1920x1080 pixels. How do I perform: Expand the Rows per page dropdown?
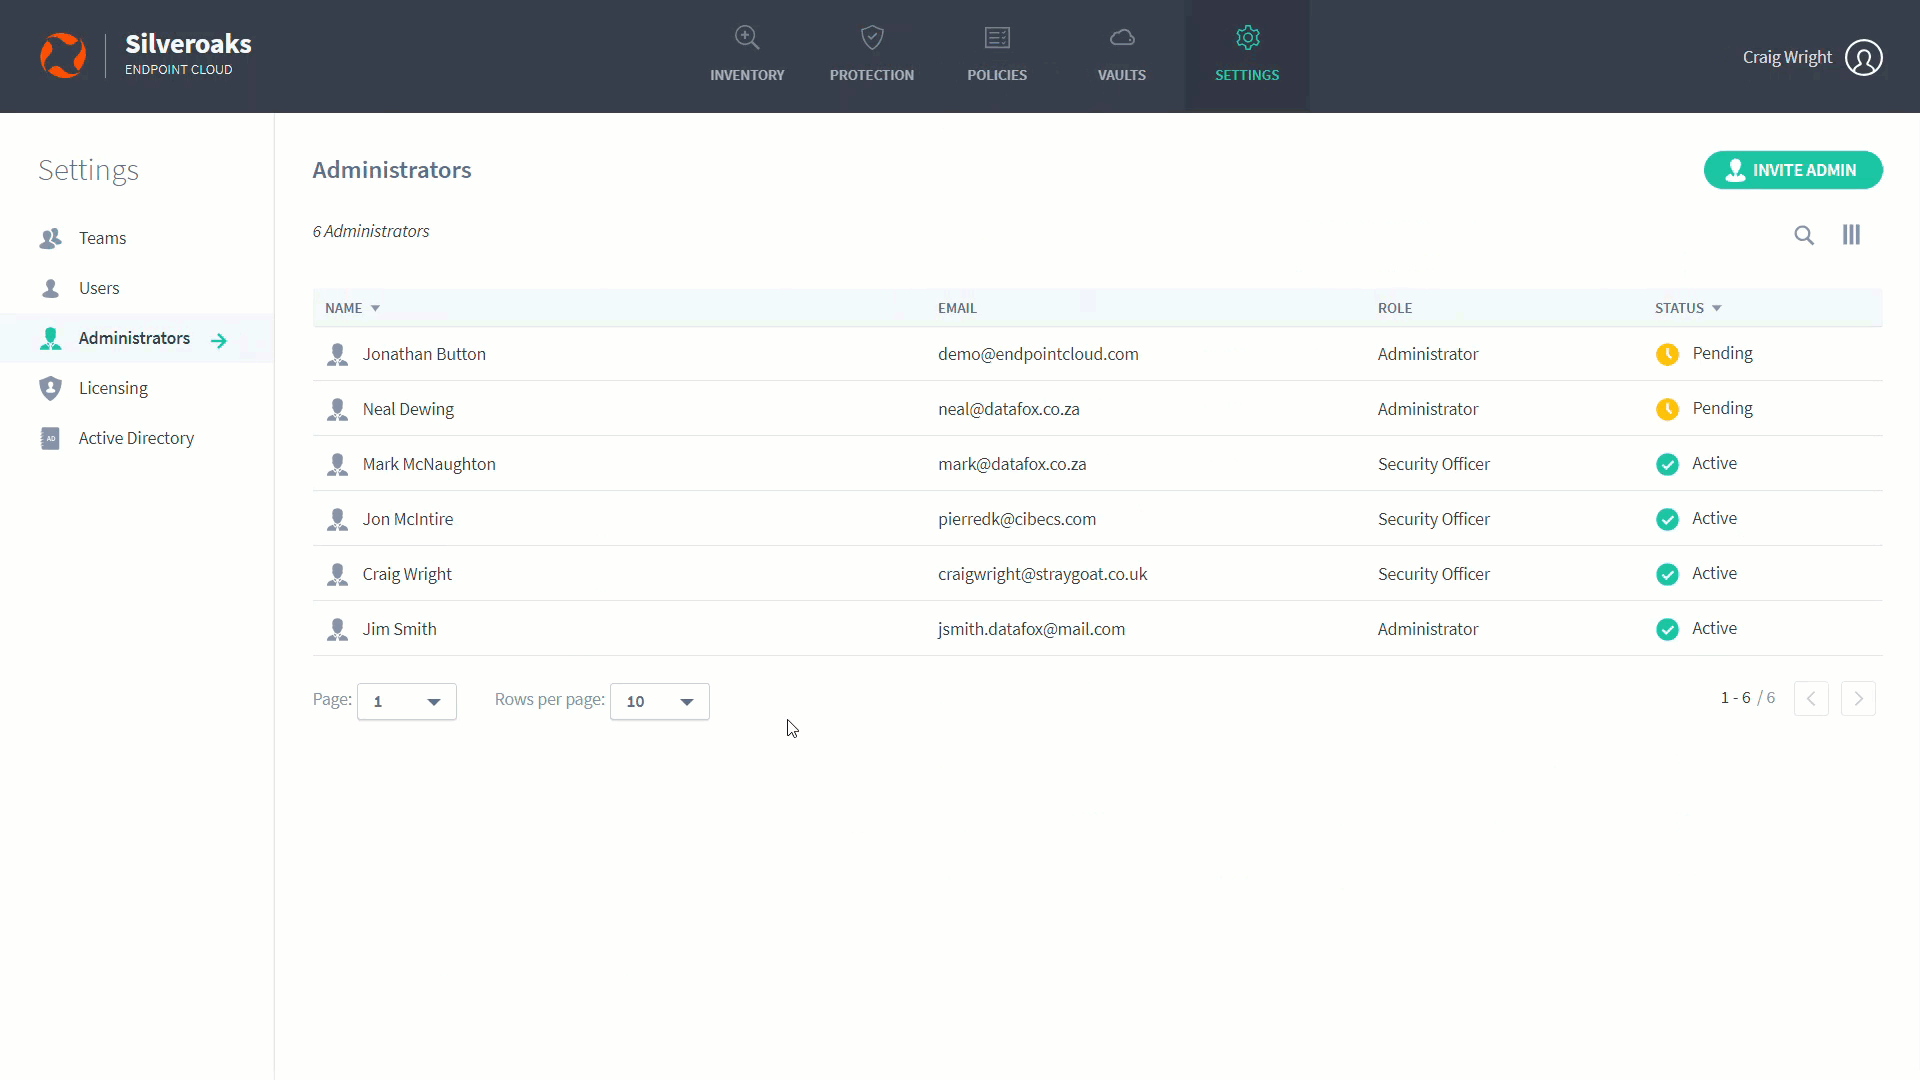pyautogui.click(x=660, y=702)
